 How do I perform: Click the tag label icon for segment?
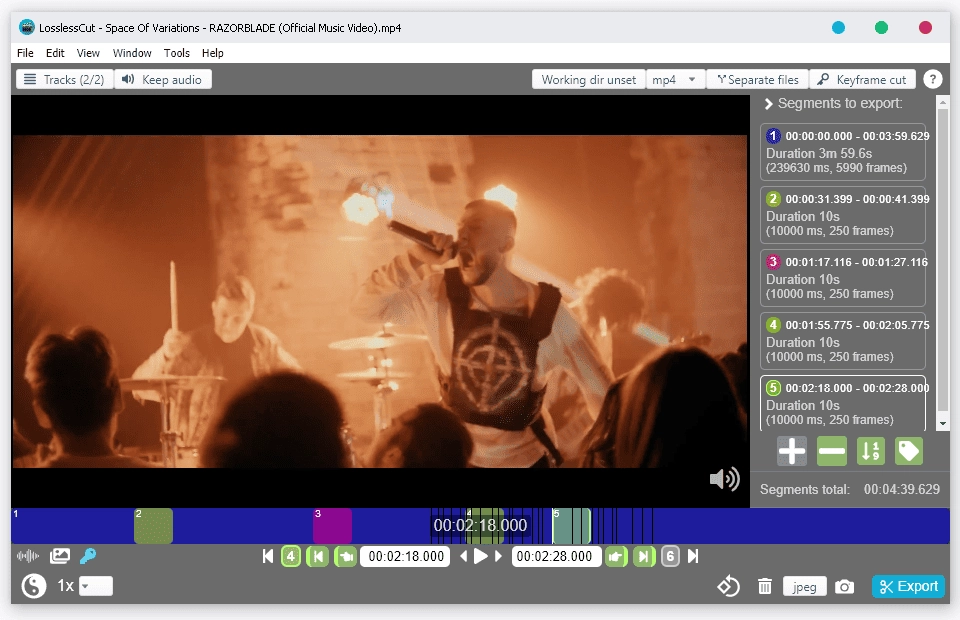[909, 452]
